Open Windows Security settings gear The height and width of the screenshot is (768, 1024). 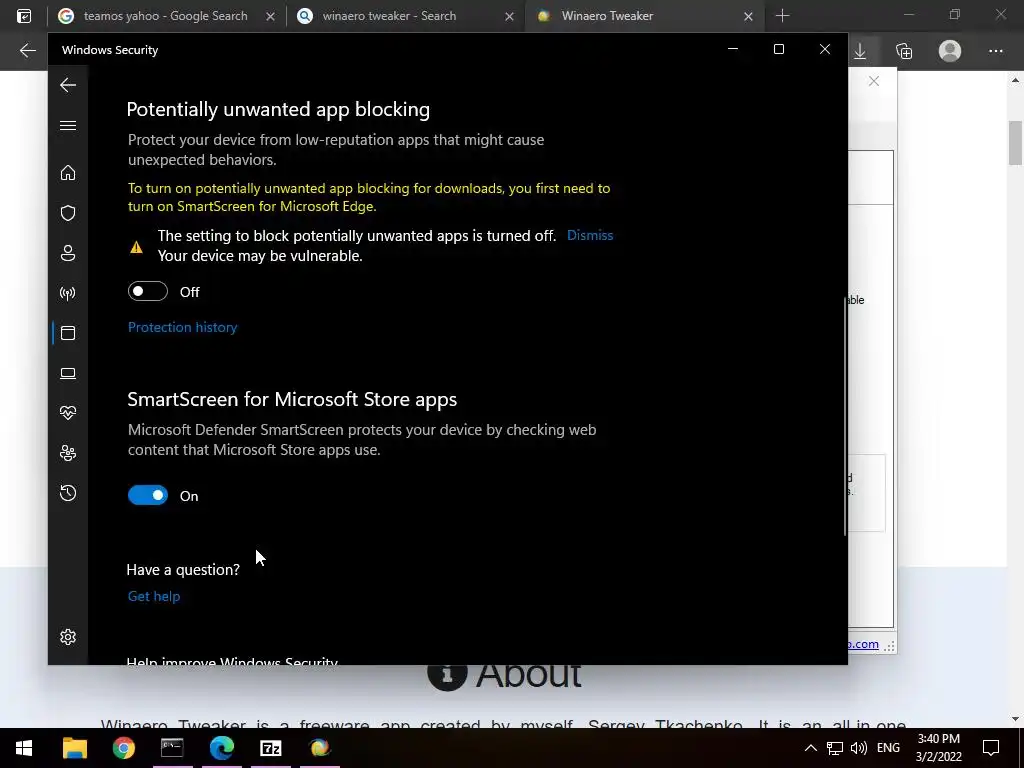pos(68,637)
